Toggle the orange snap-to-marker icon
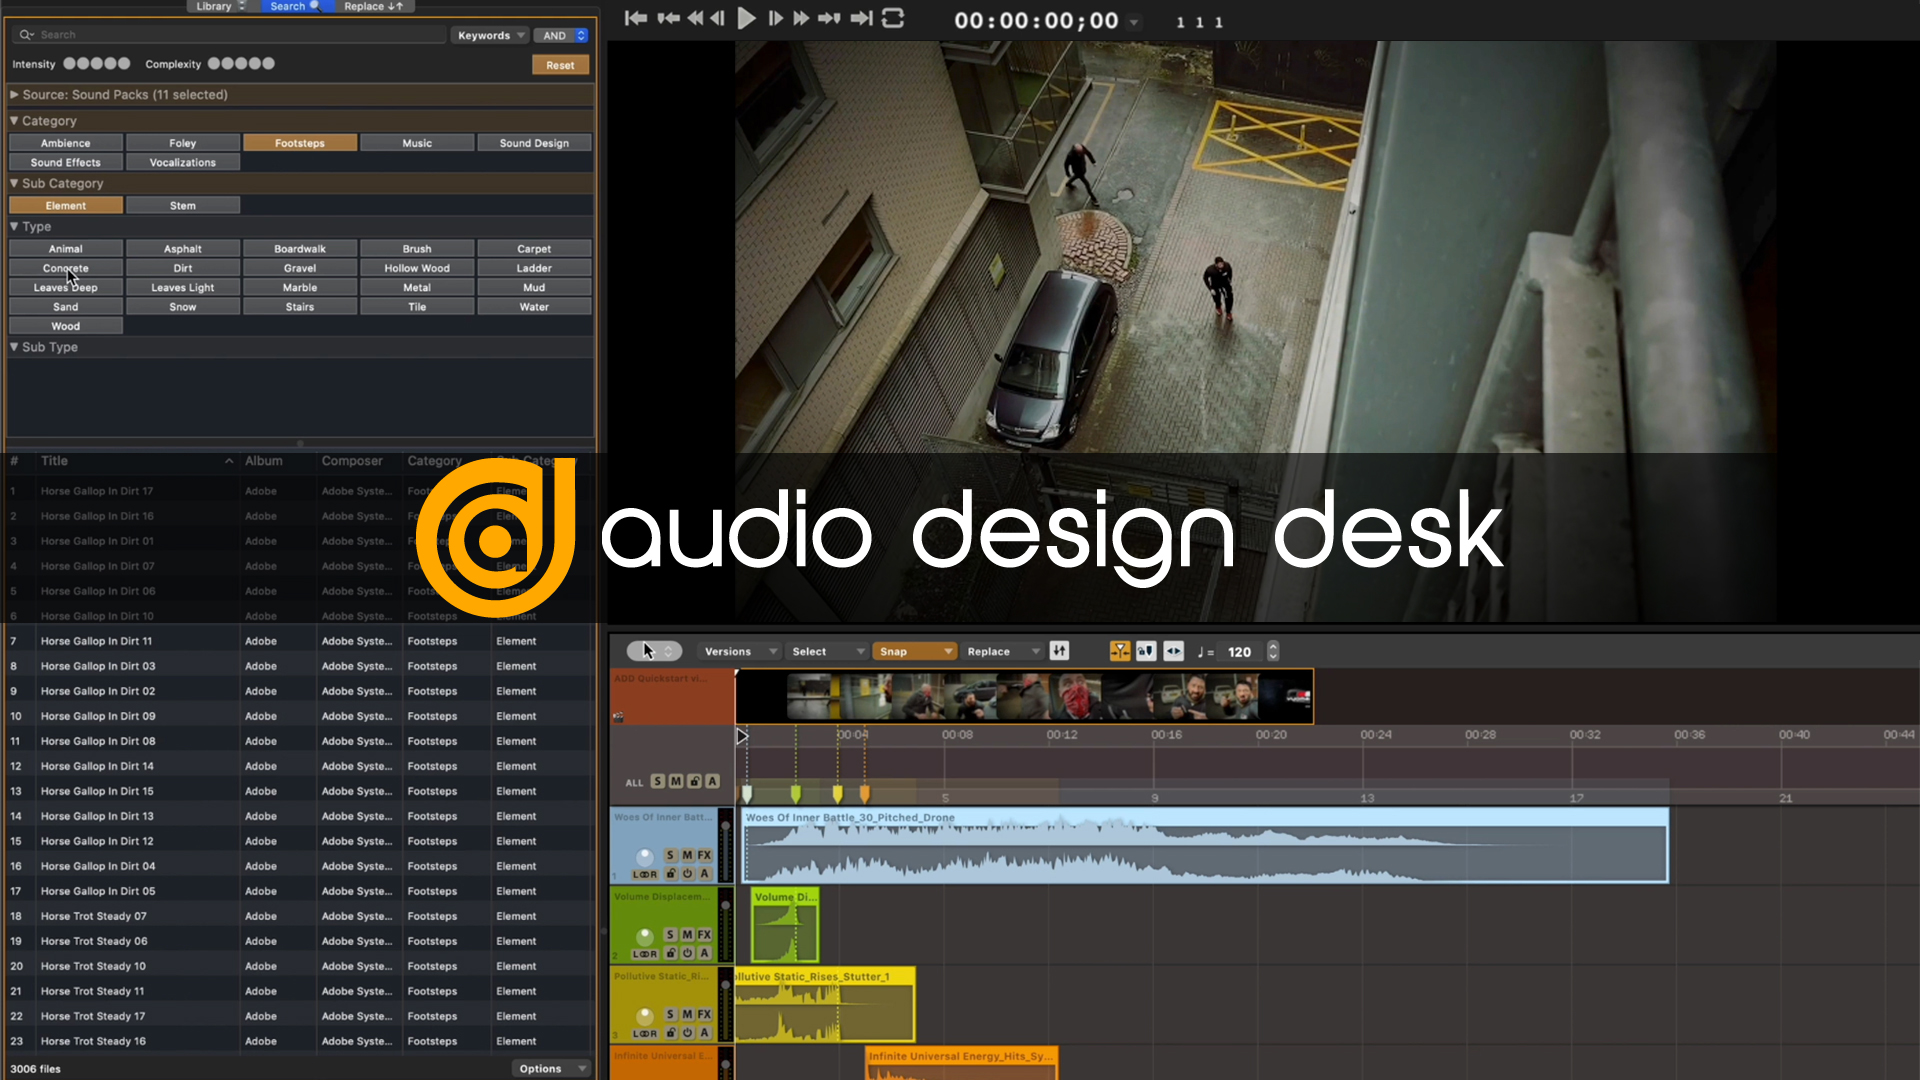Image resolution: width=1920 pixels, height=1080 pixels. [x=1120, y=651]
